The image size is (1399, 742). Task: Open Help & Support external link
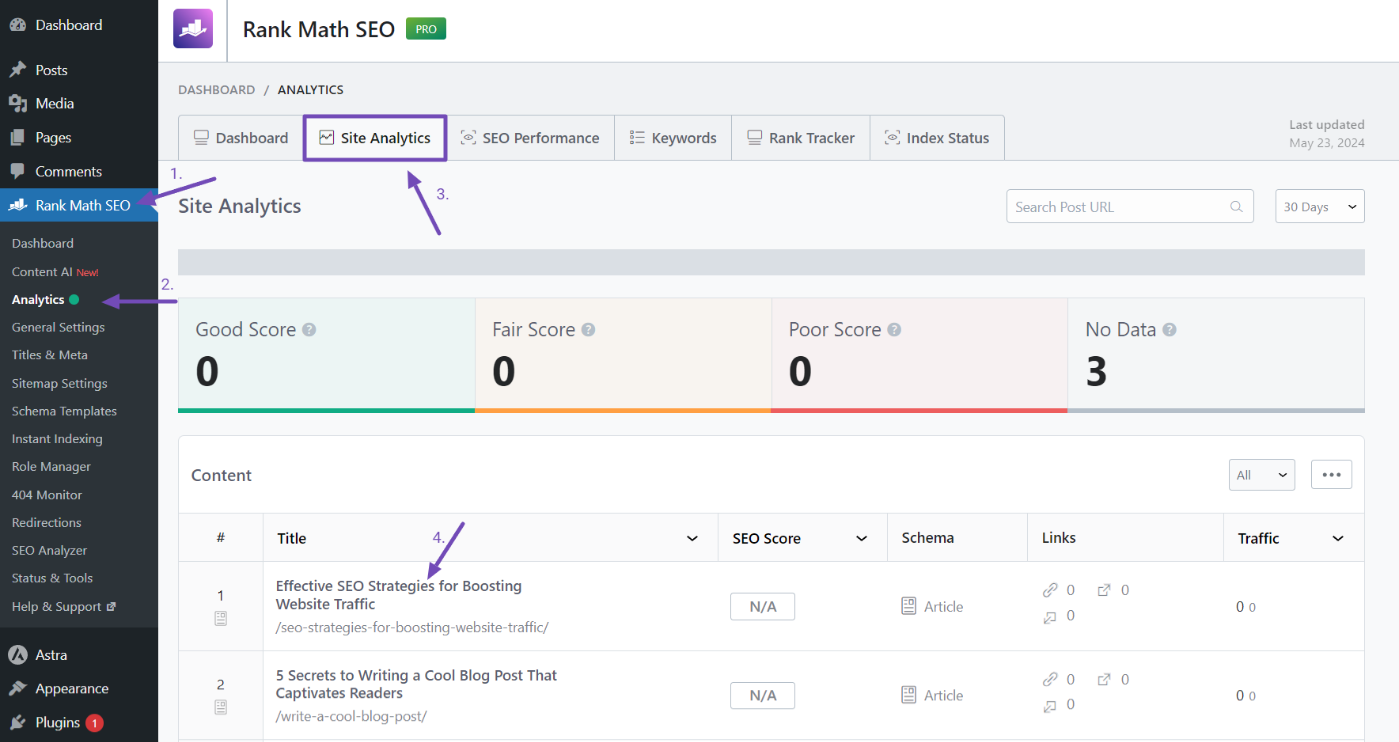[x=64, y=606]
